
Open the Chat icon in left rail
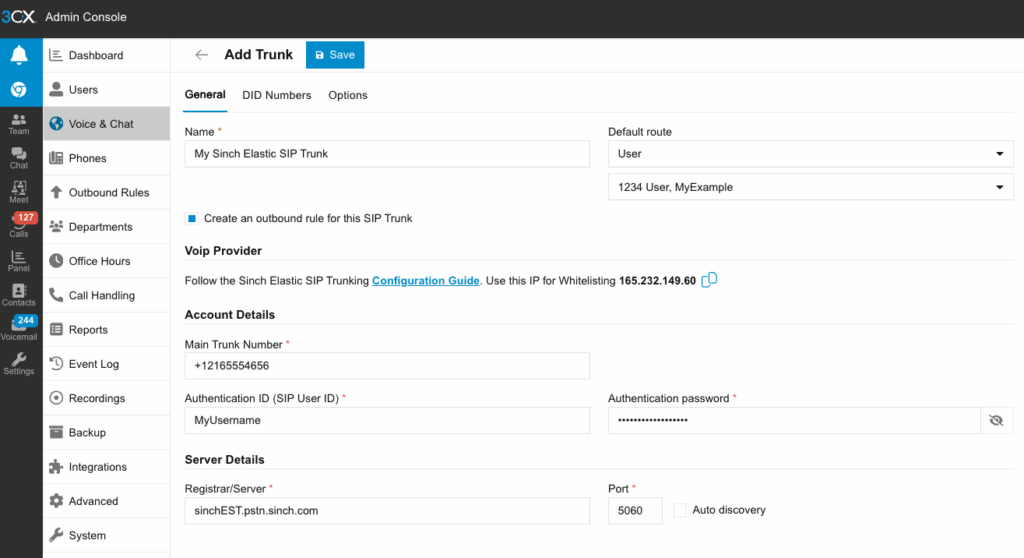(19, 158)
